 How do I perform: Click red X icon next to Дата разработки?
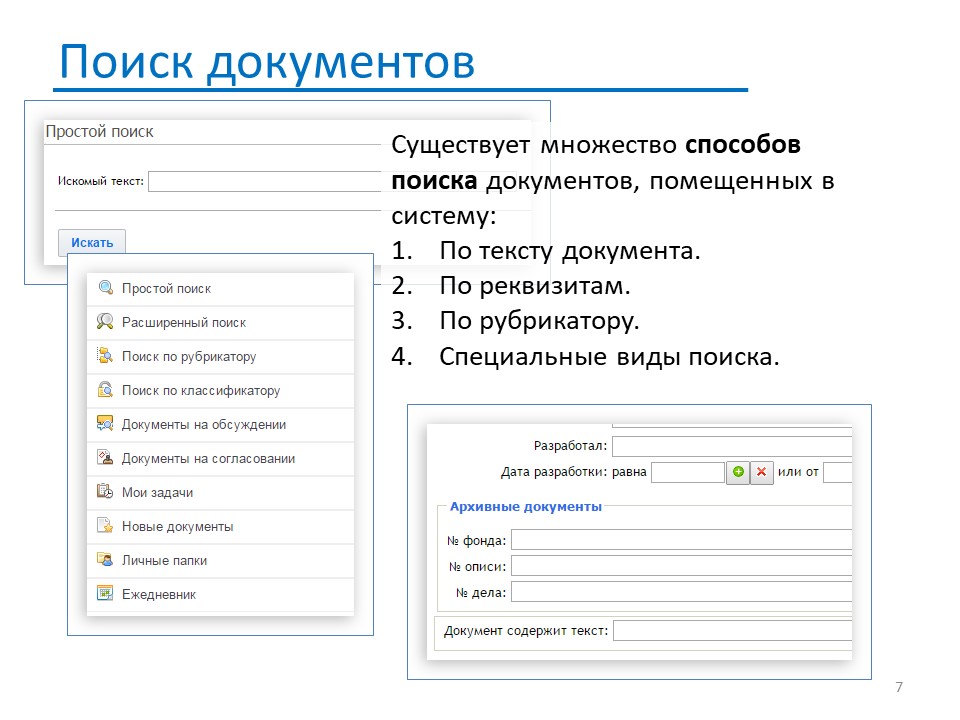(762, 472)
